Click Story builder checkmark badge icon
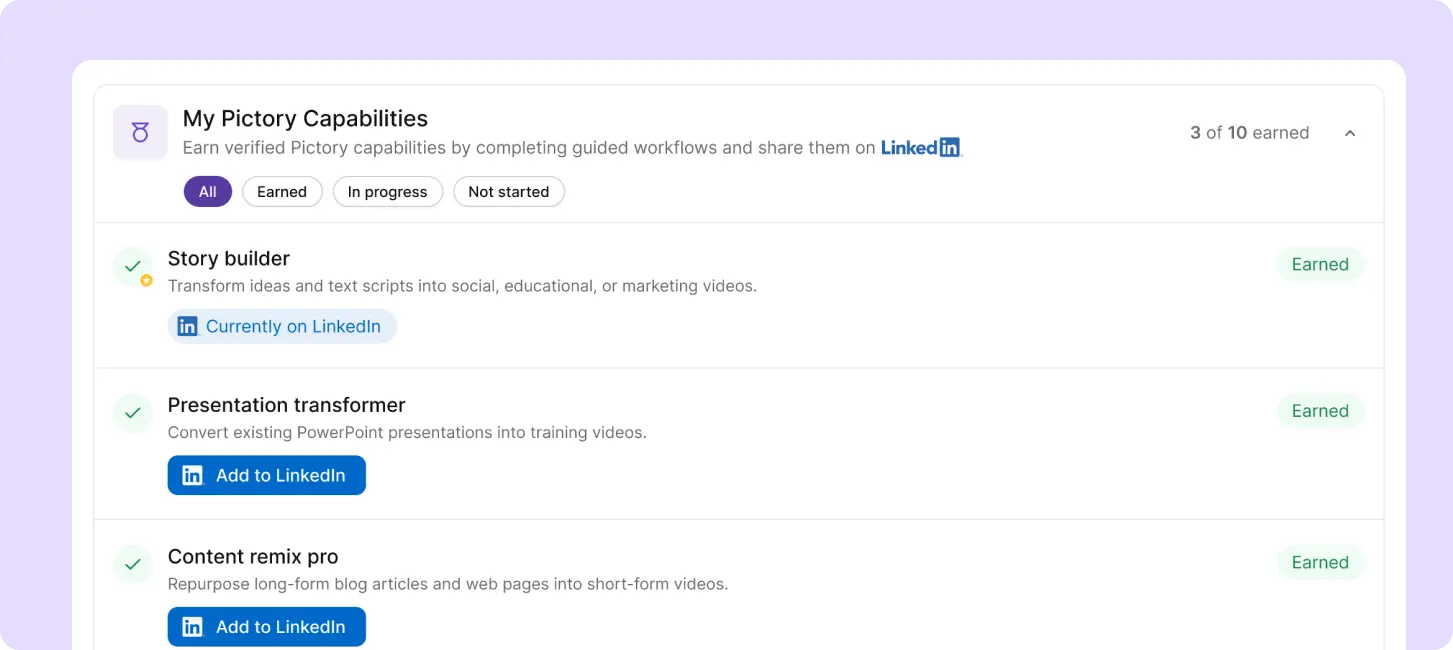This screenshot has width=1453, height=650. coord(133,267)
